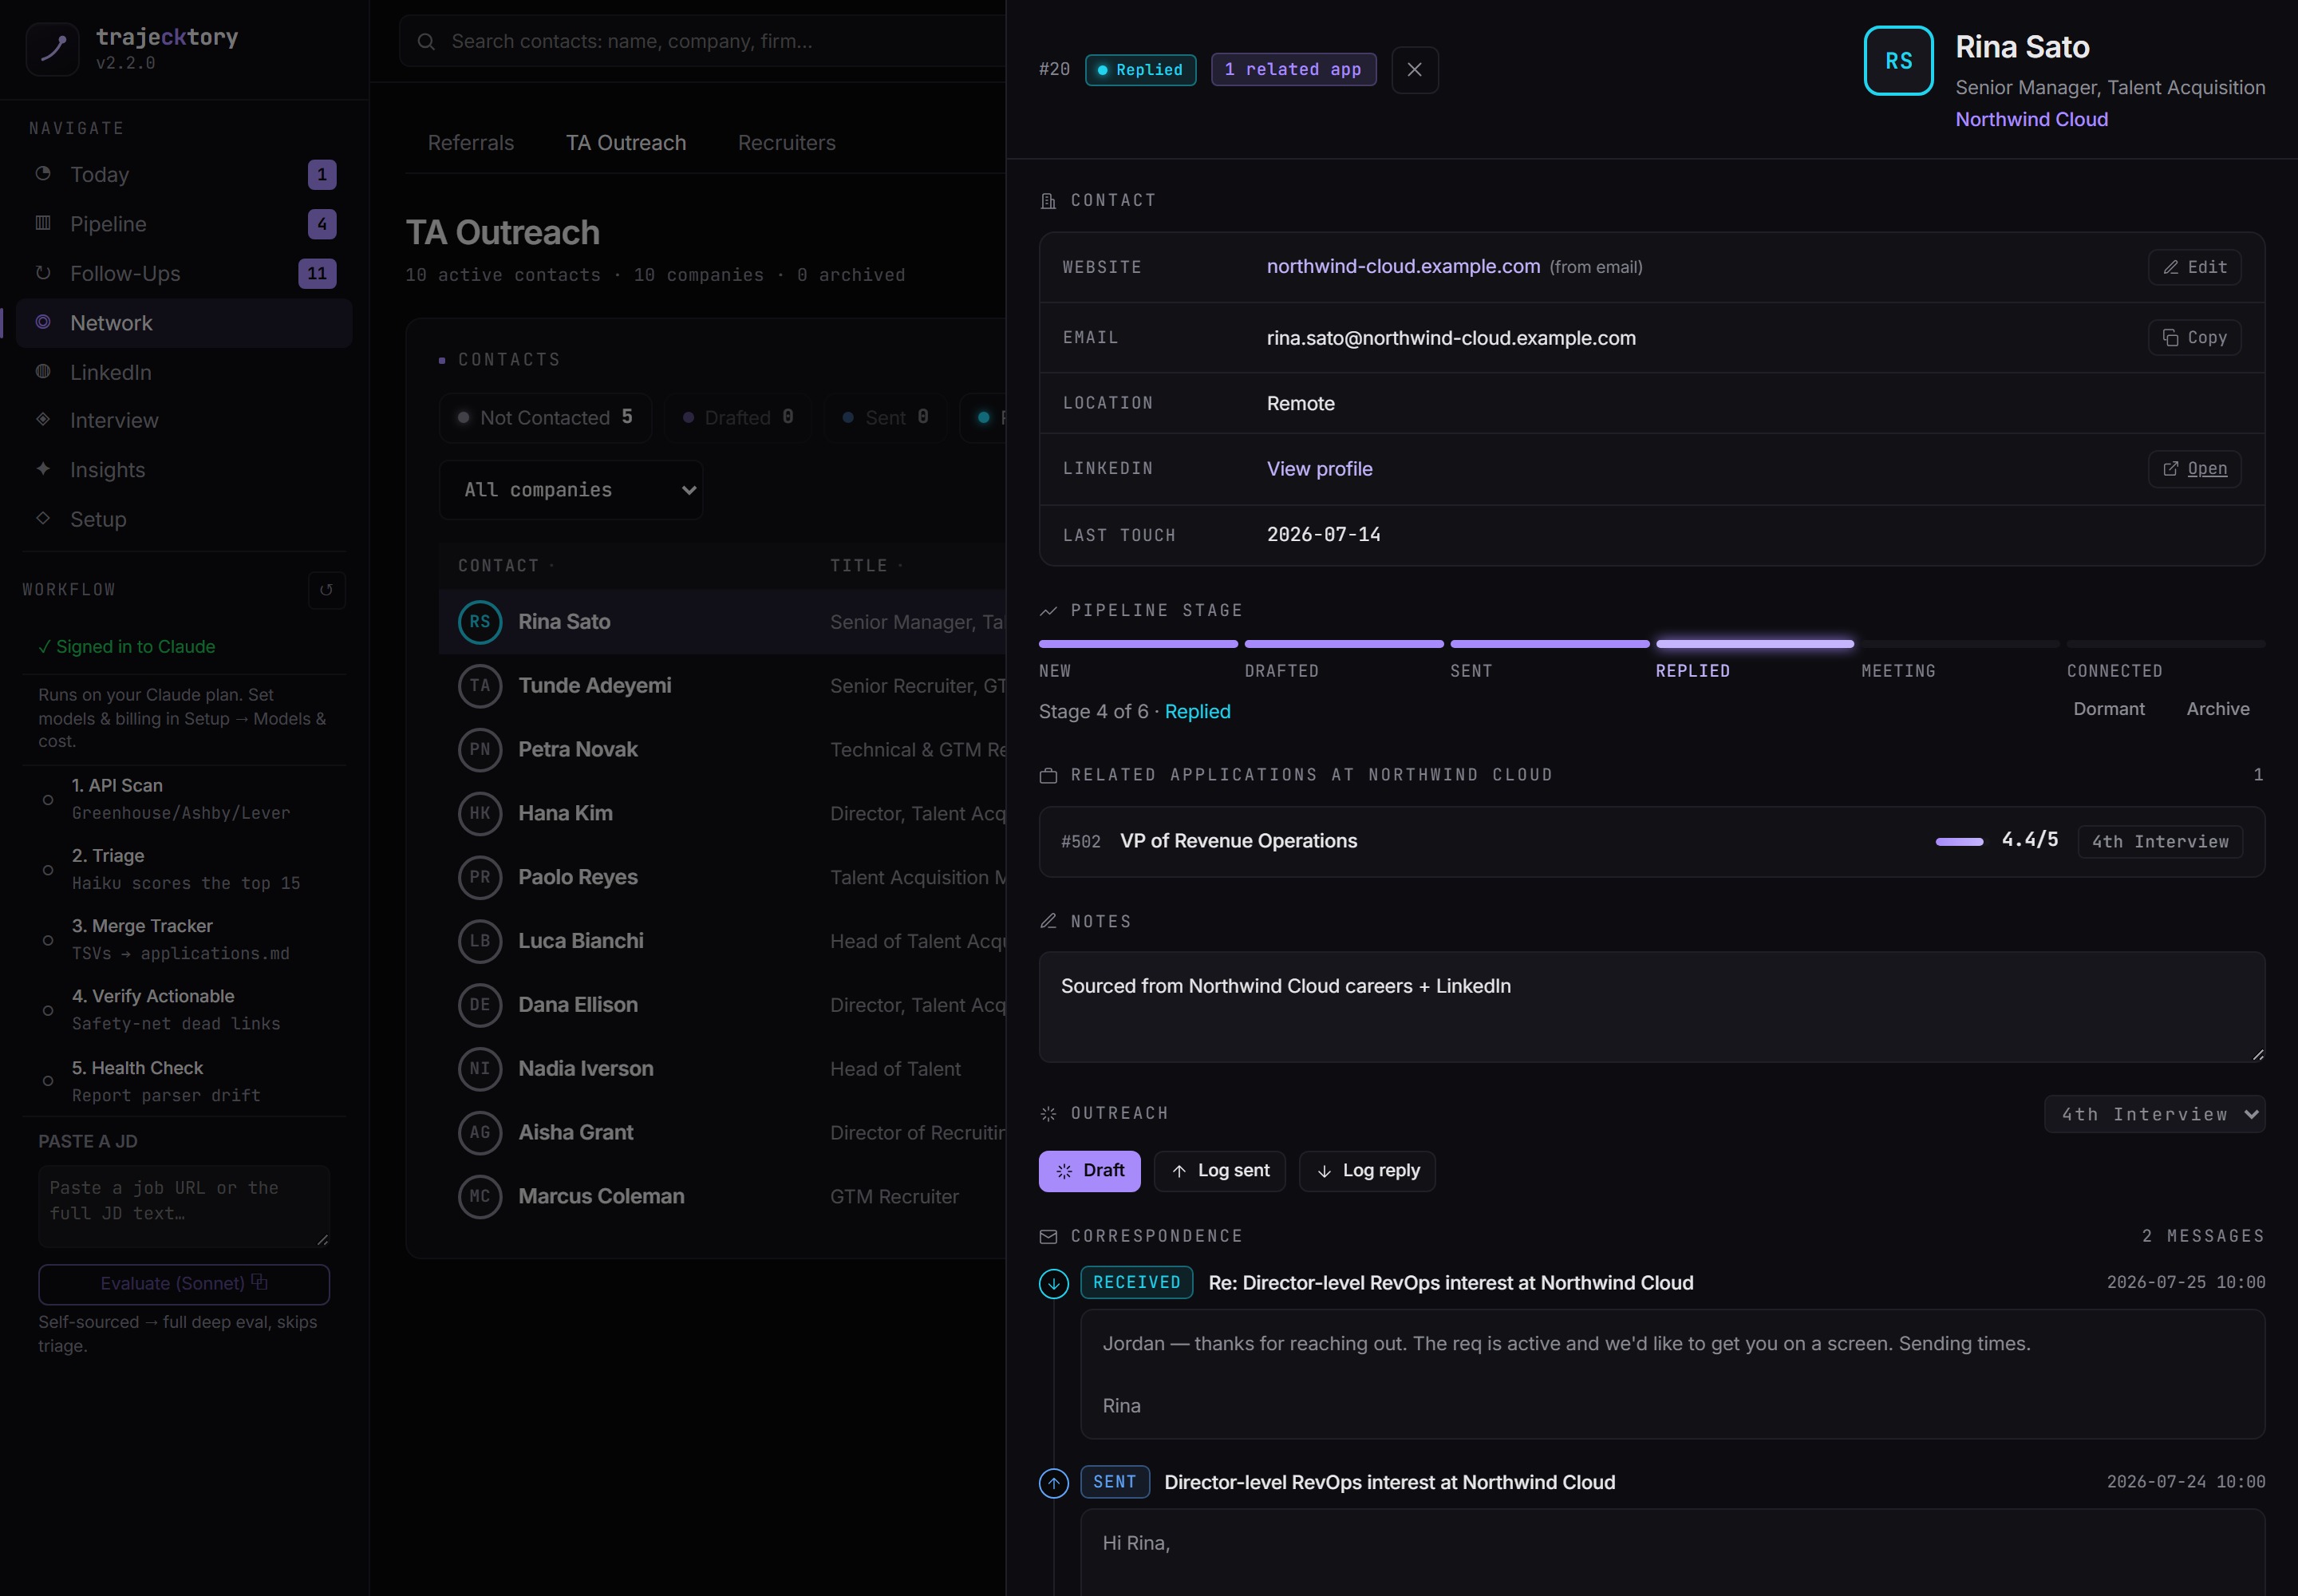This screenshot has width=2298, height=1596.
Task: Select workflow step 4 Verify Actionable
Action: point(184,1009)
